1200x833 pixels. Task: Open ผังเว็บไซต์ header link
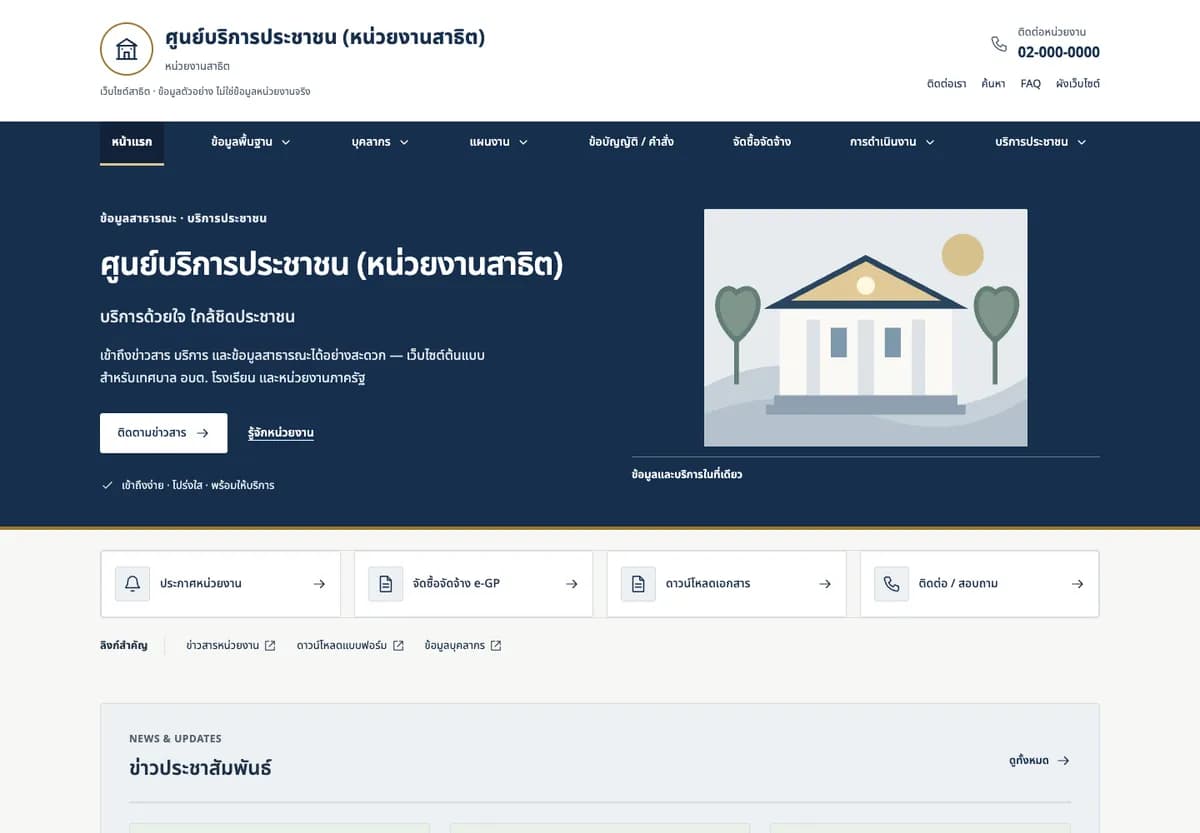point(1078,84)
